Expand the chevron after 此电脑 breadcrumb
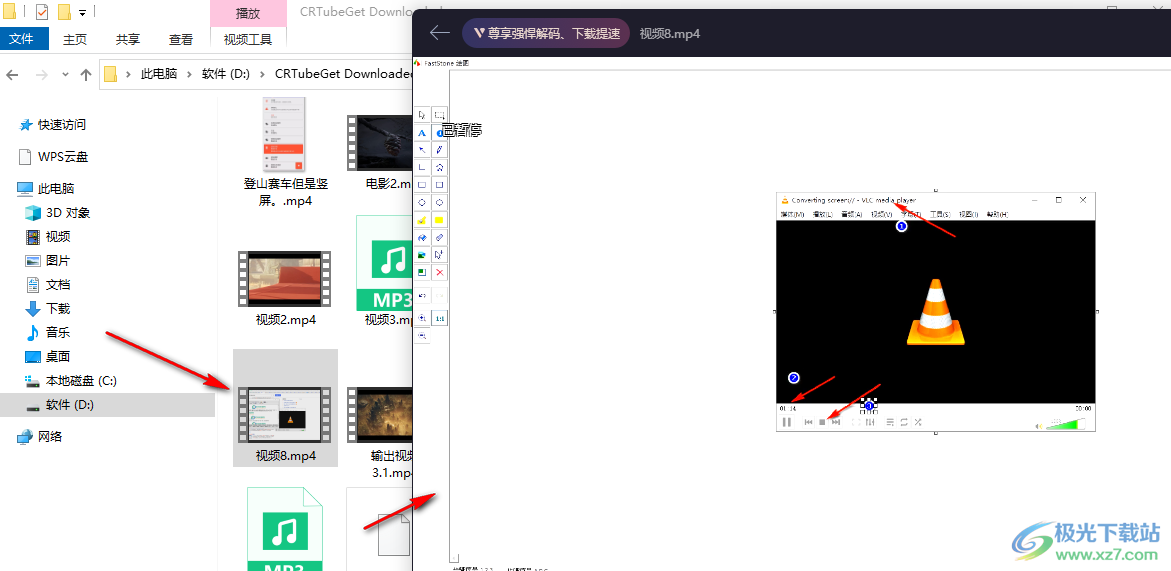 [x=190, y=74]
